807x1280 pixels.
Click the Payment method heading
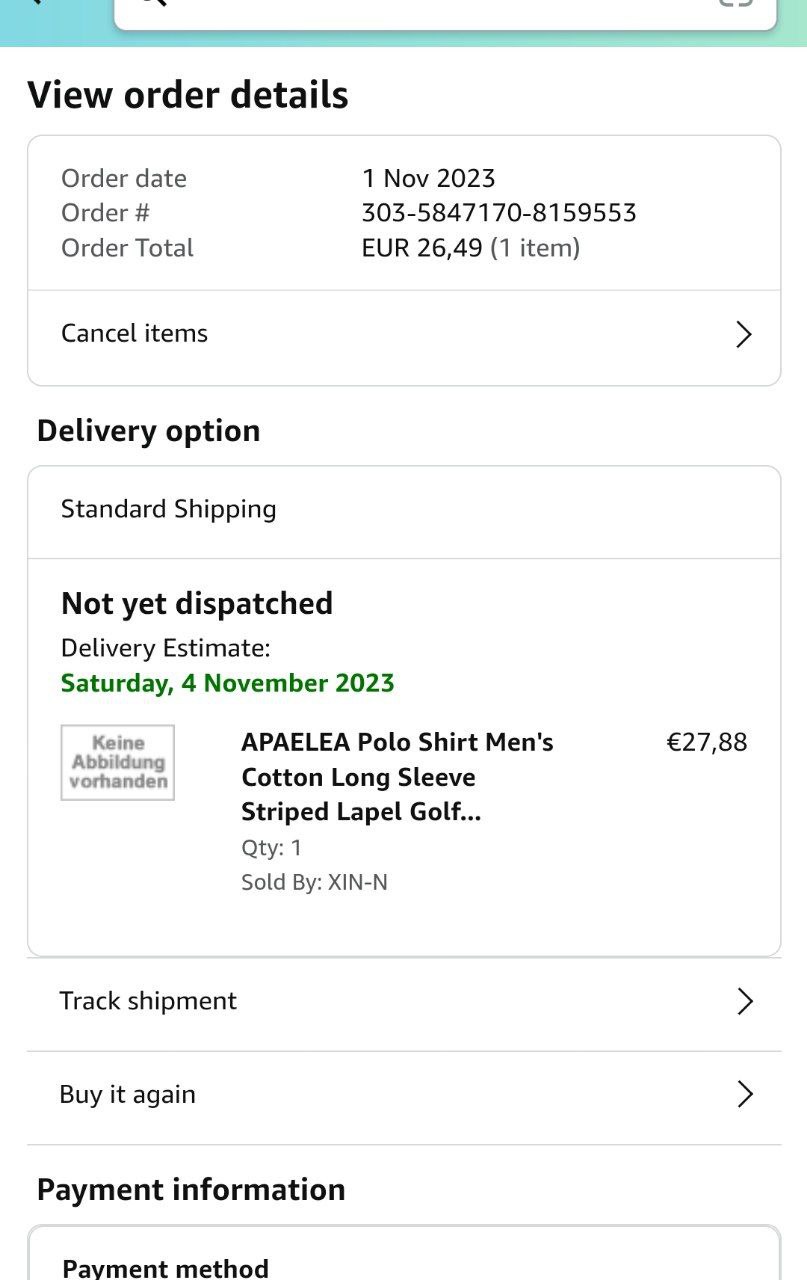click(165, 1269)
